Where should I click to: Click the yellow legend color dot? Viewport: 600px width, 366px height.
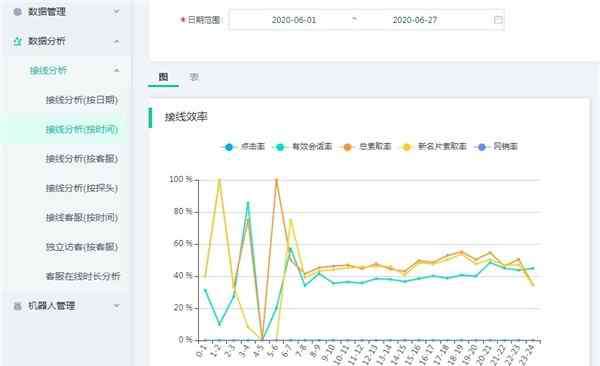[406, 147]
